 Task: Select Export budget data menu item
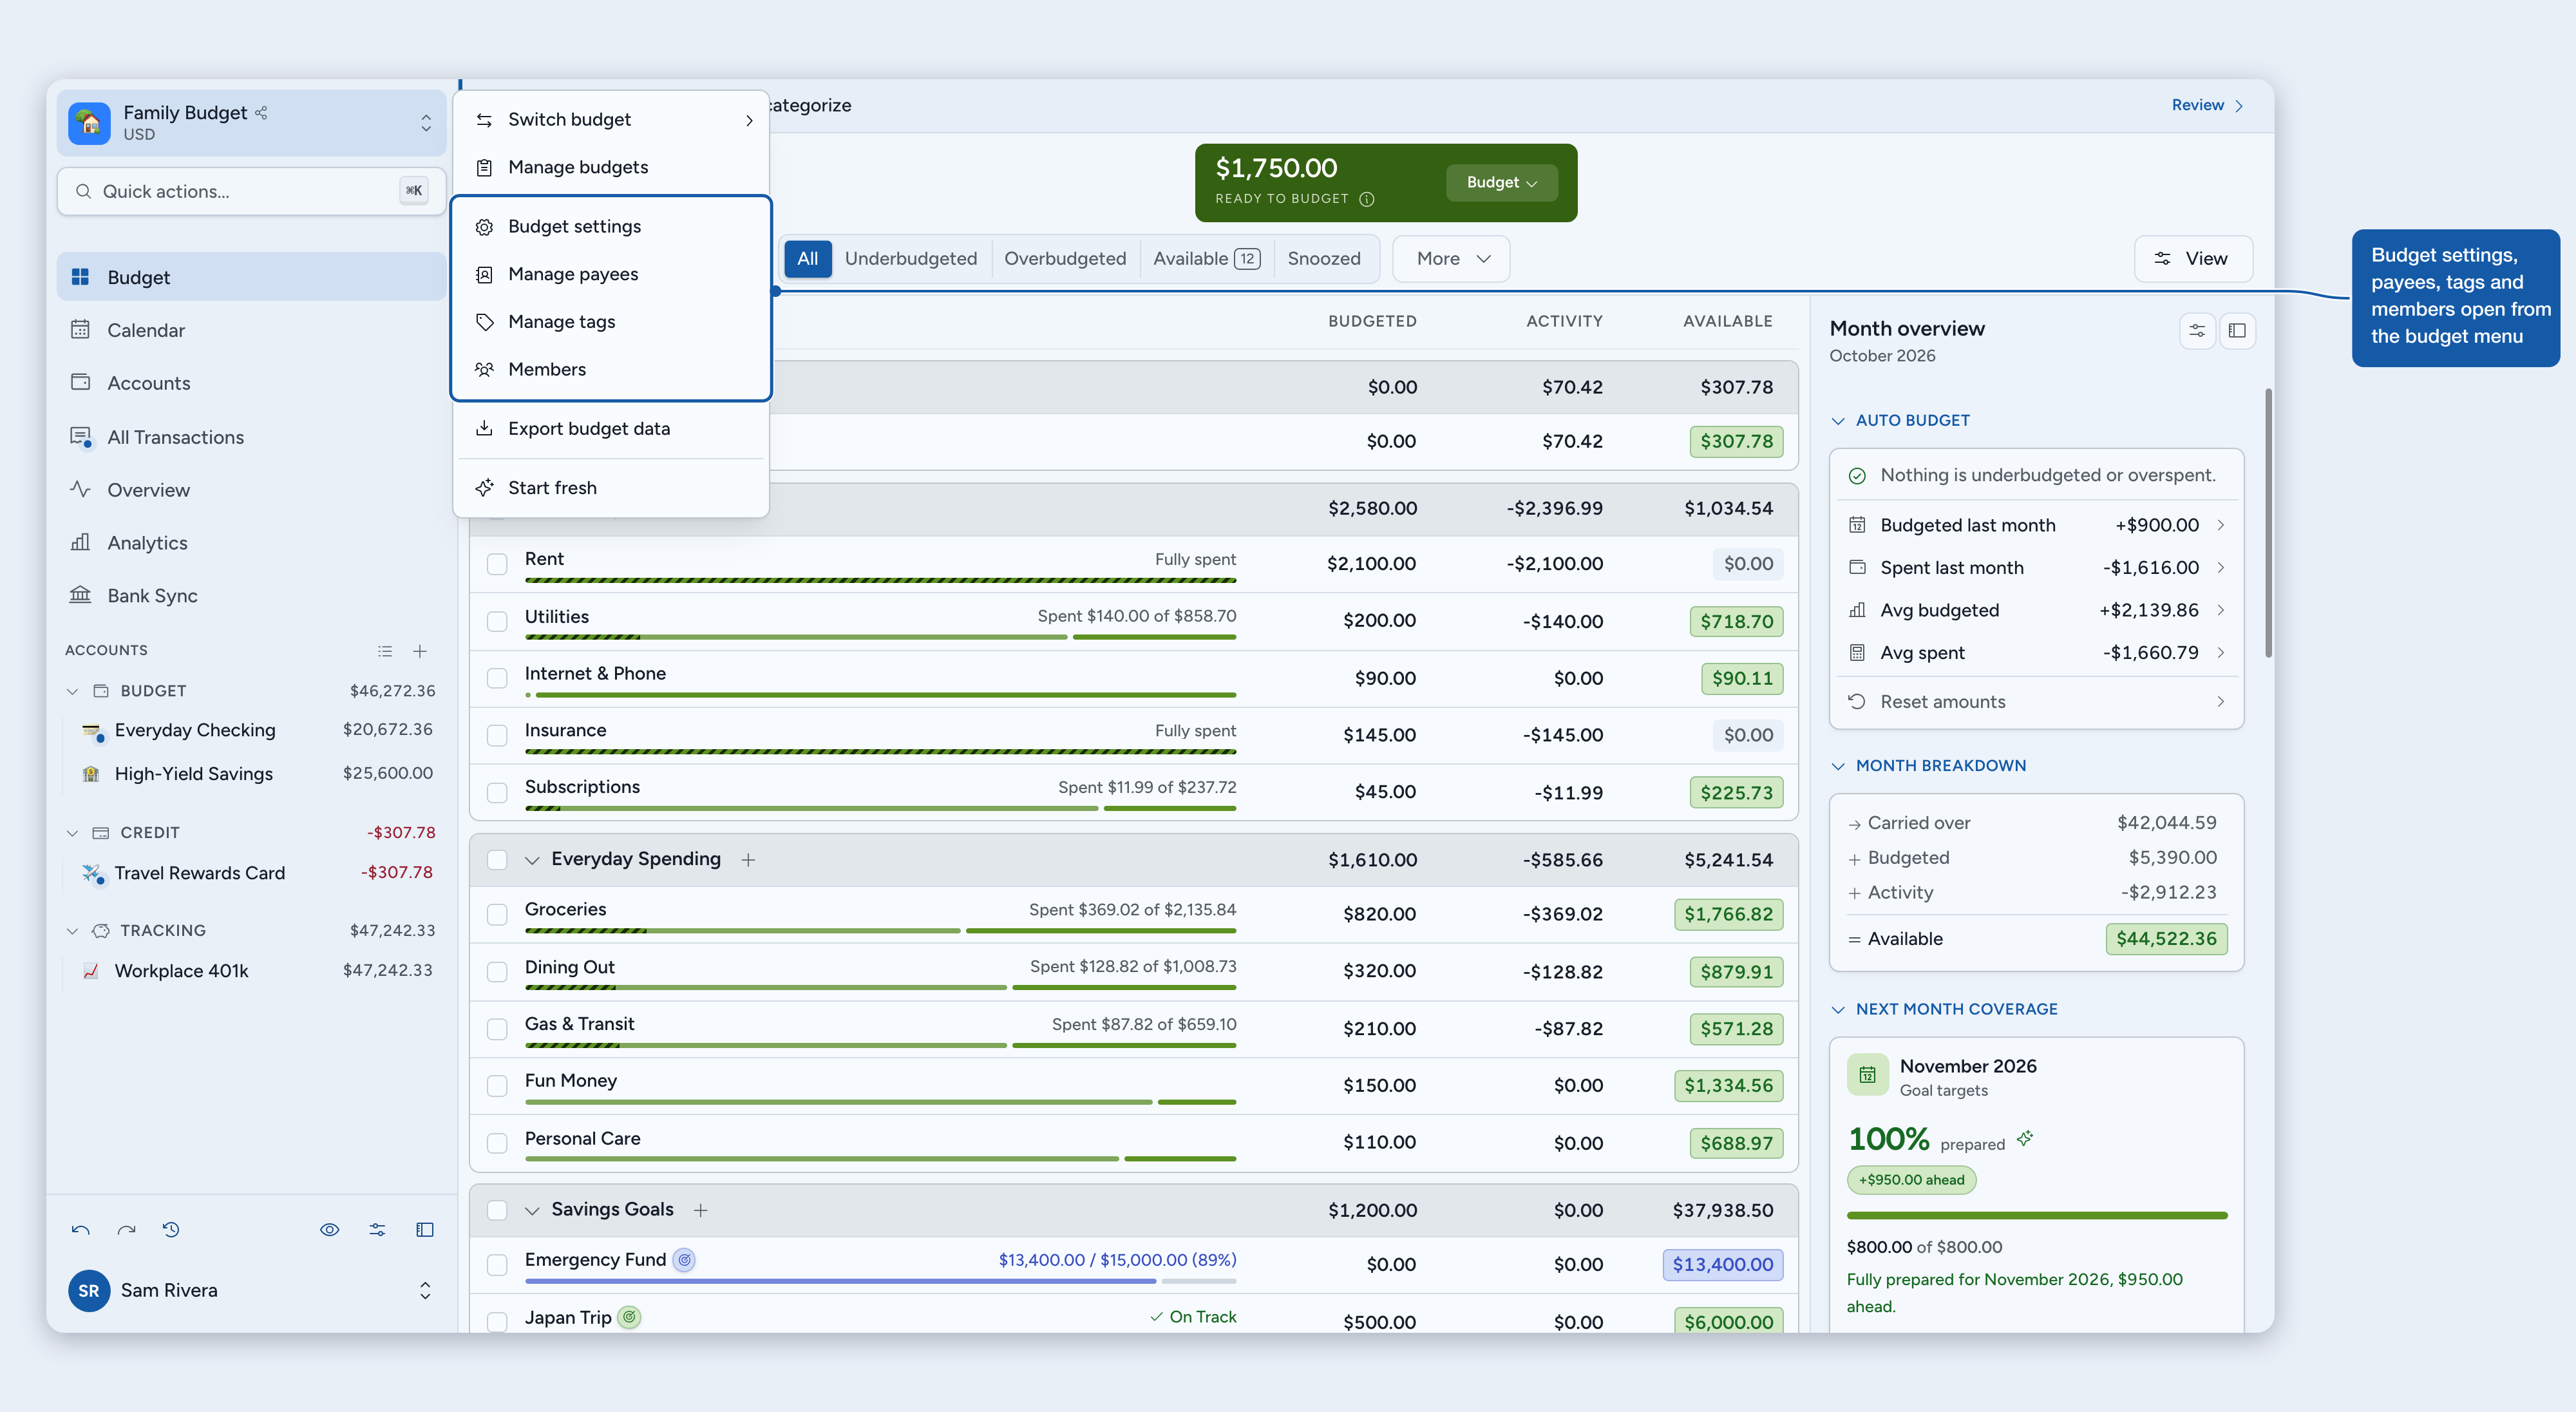(x=611, y=429)
